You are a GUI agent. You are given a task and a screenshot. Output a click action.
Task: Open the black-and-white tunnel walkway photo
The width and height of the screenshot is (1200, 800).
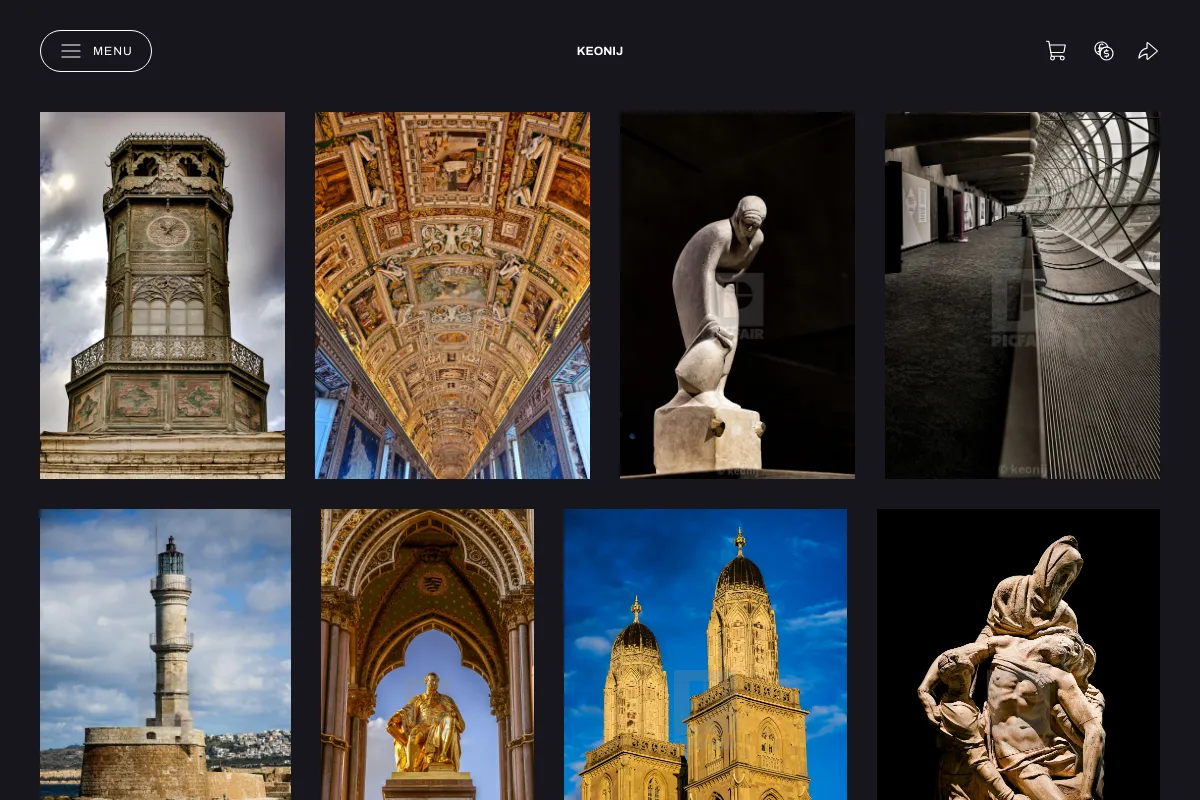[x=1022, y=295]
